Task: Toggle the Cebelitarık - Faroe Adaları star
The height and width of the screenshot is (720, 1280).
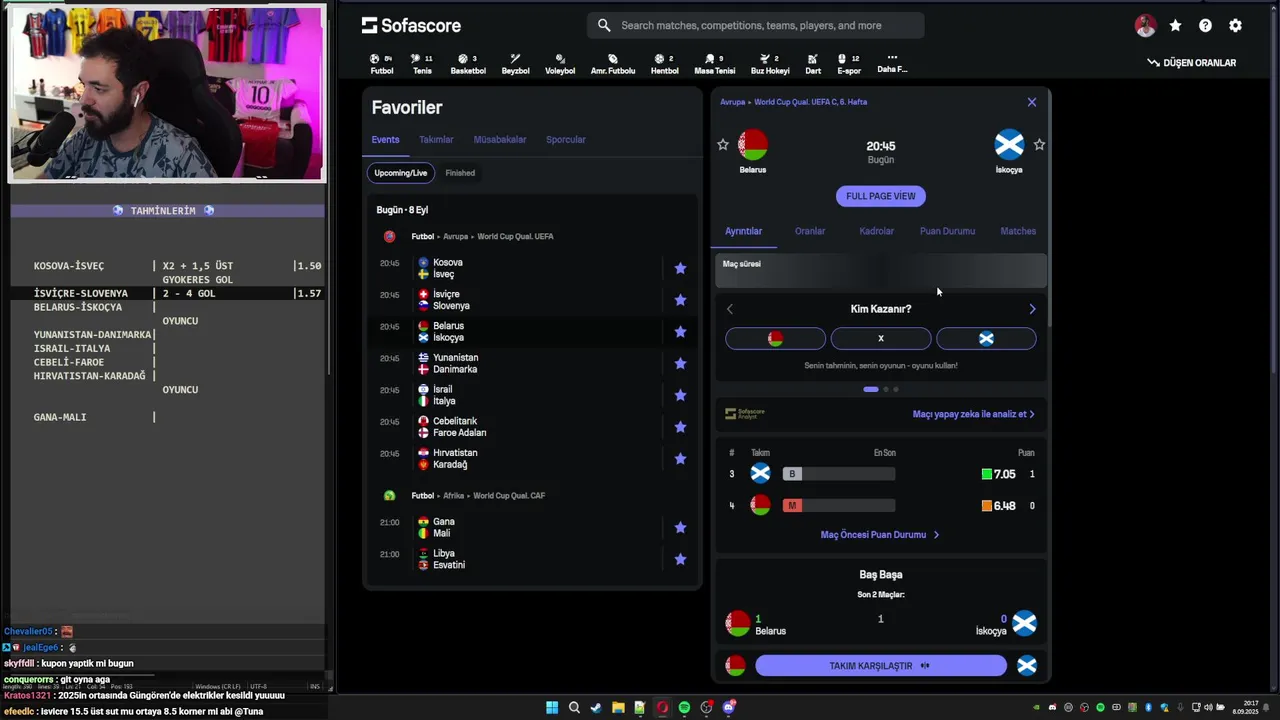Action: (x=680, y=427)
